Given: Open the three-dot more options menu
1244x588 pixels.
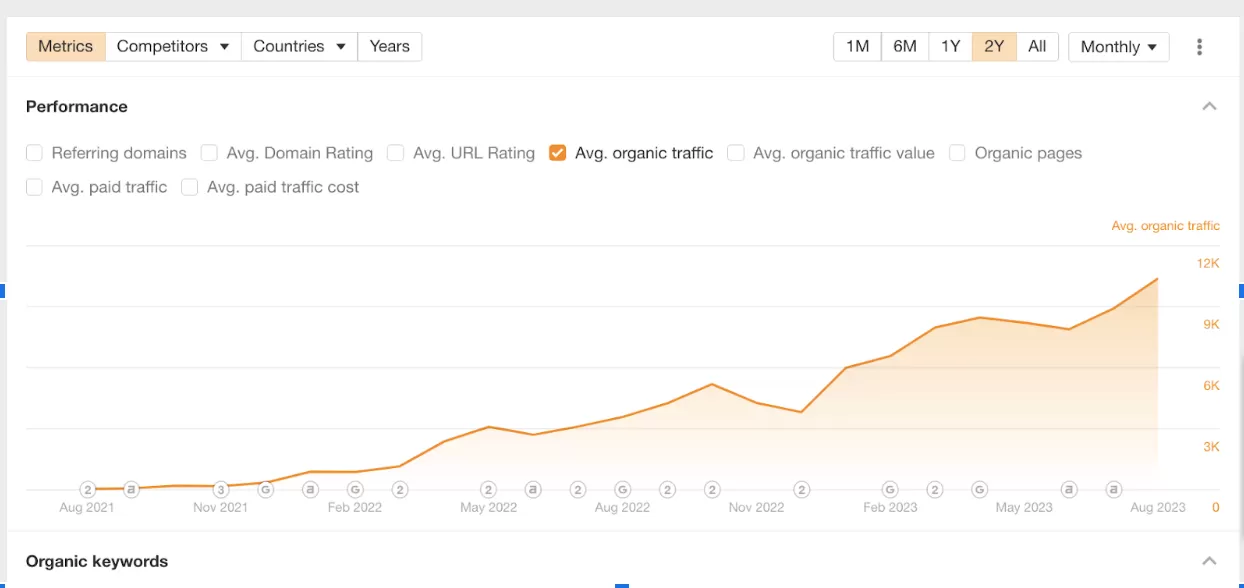Looking at the screenshot, I should coord(1199,47).
